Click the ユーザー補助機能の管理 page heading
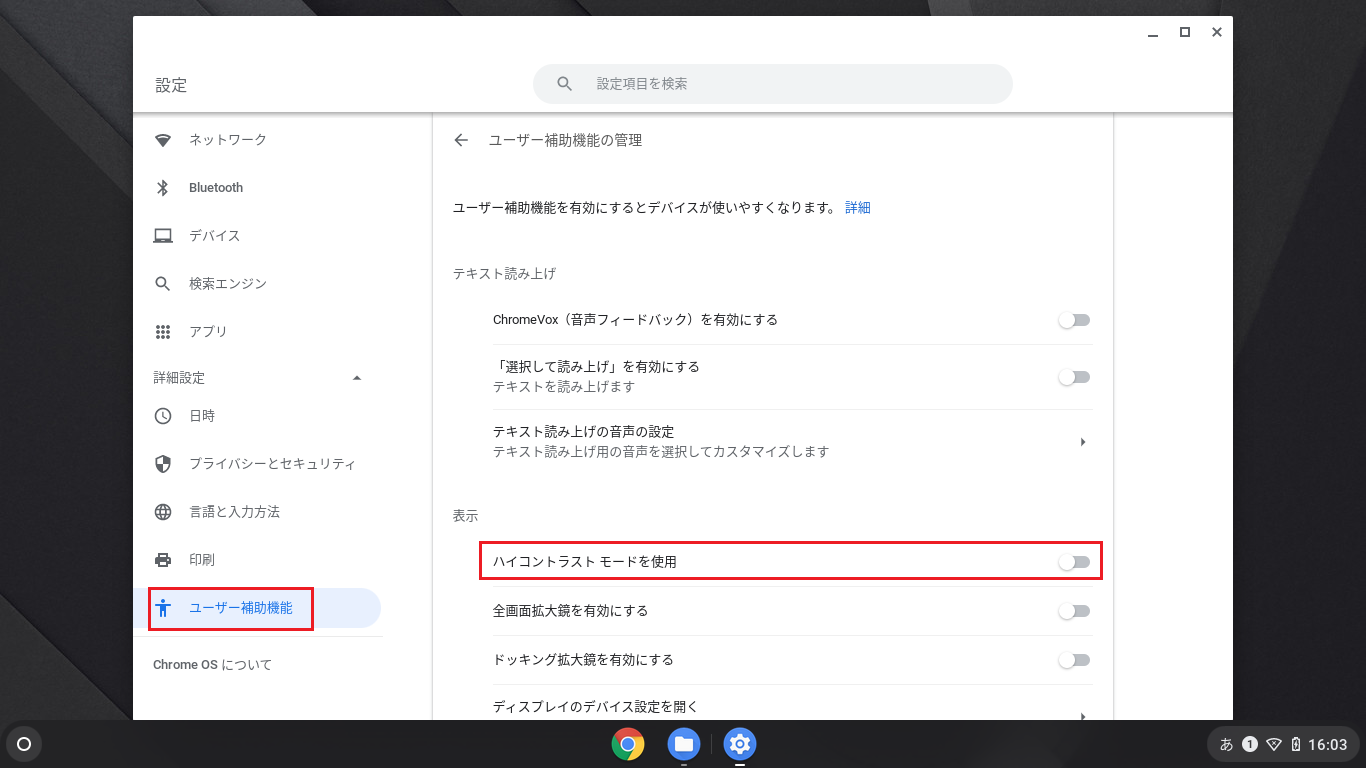This screenshot has height=768, width=1366. click(565, 140)
